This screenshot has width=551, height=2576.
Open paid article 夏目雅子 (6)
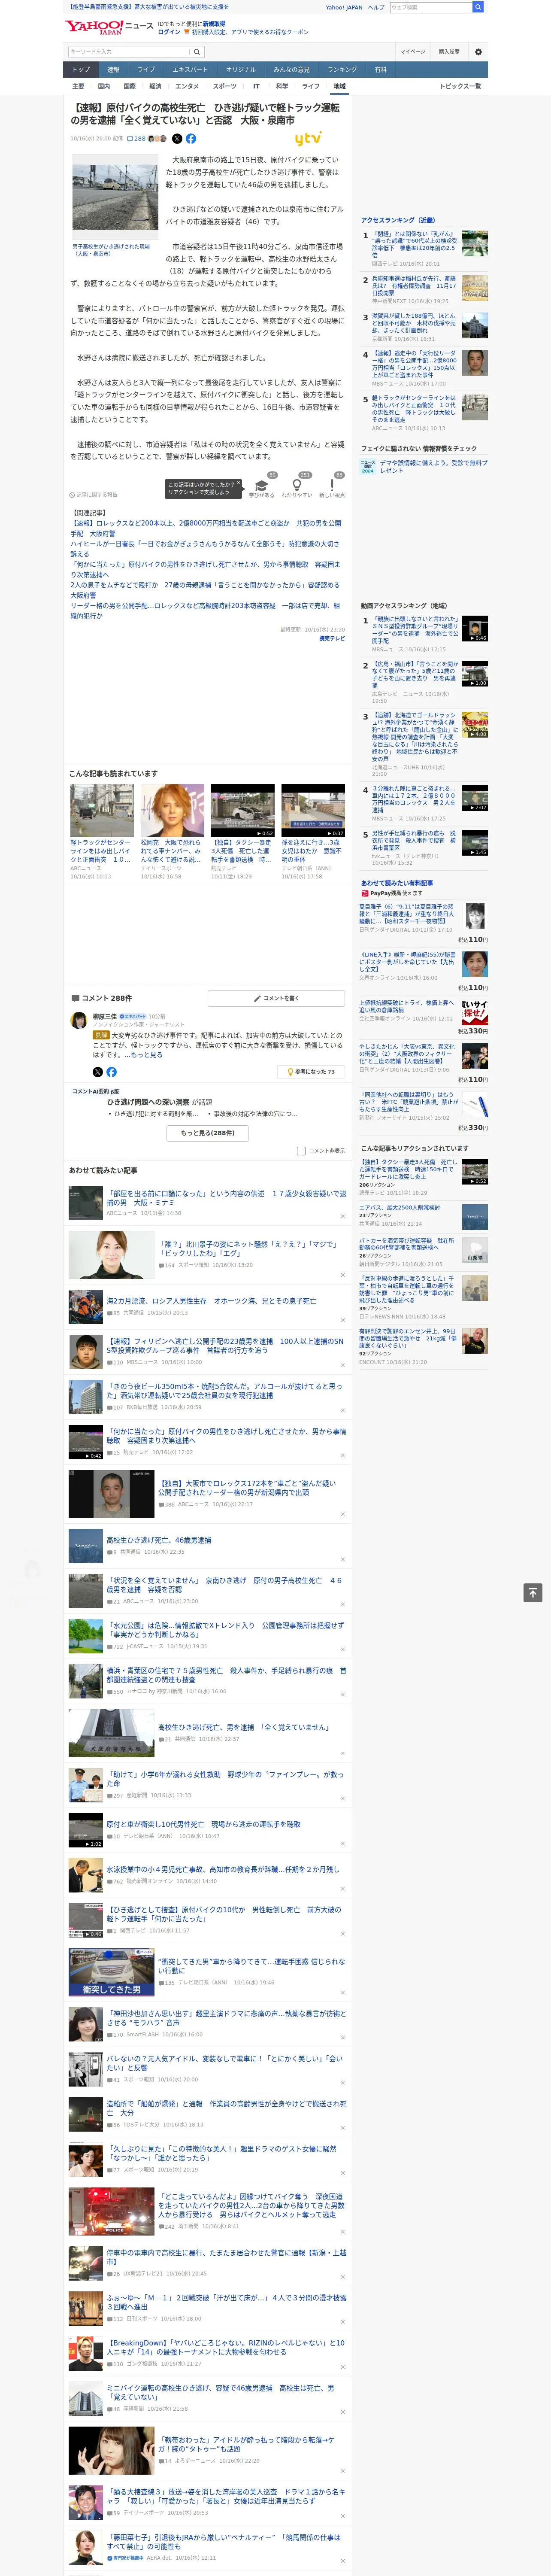click(x=406, y=913)
